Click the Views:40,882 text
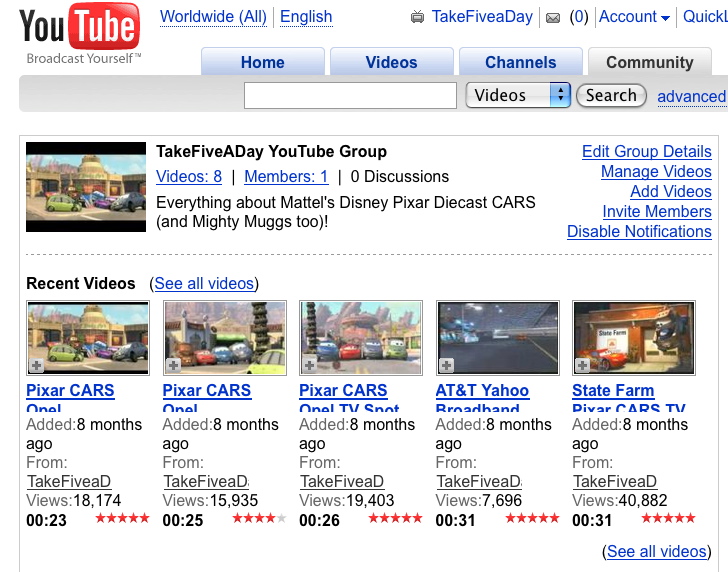Viewport: 728px width, 572px height. pos(619,500)
